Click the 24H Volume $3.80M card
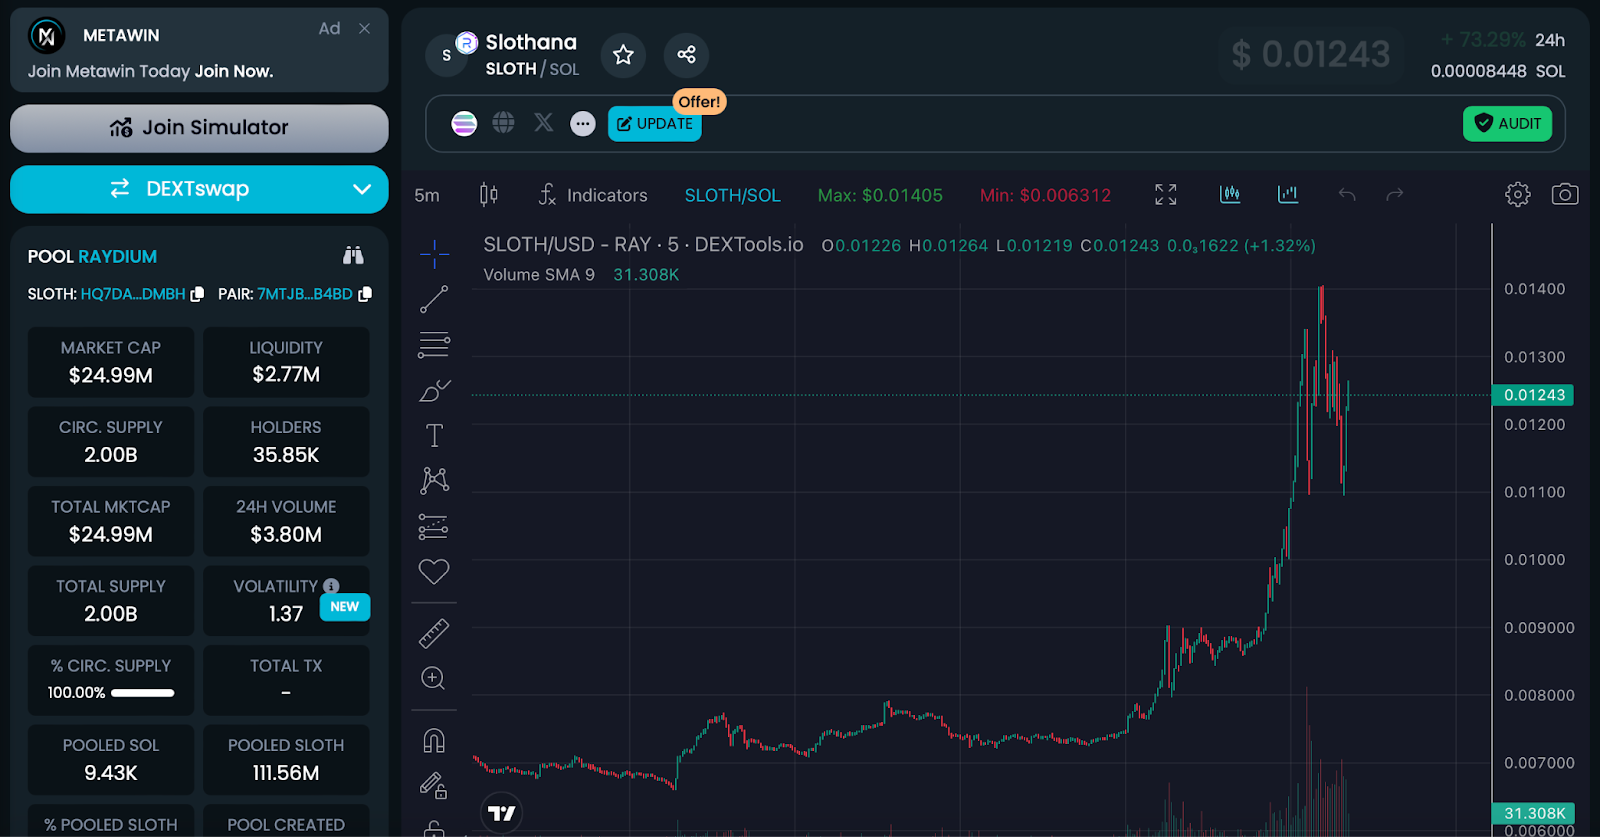This screenshot has height=837, width=1600. 286,521
